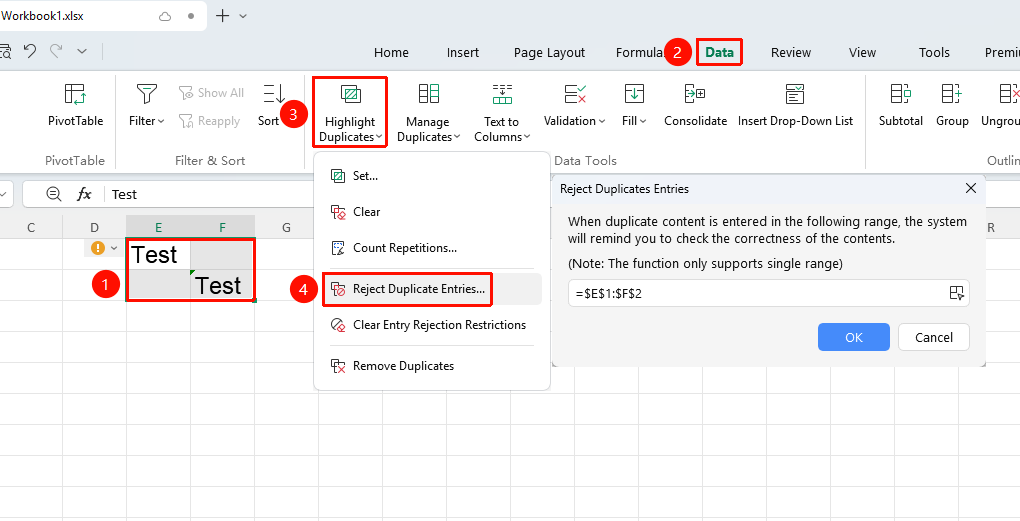Expand the new tab dropdown chevron
Image resolution: width=1020 pixels, height=521 pixels.
coord(243,16)
